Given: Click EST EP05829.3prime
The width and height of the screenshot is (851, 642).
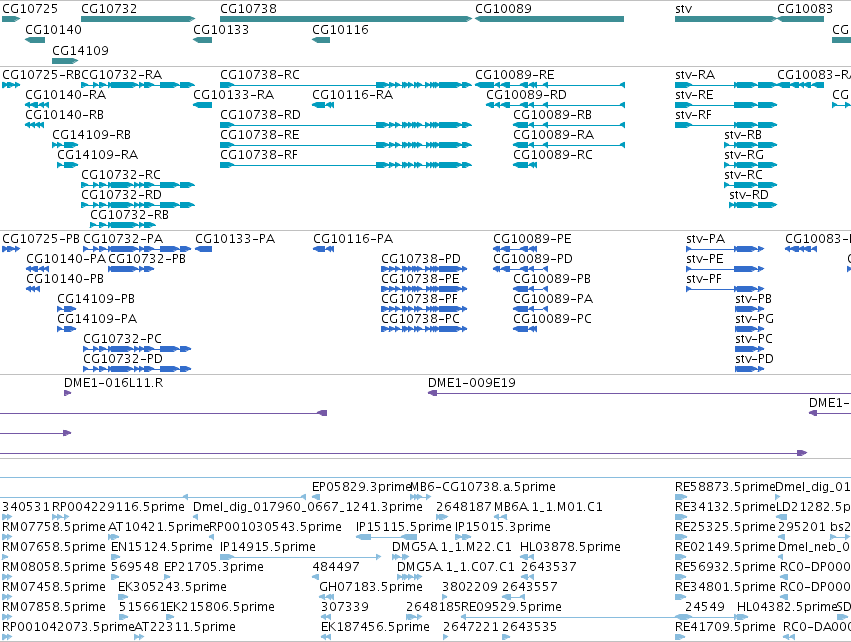Looking at the screenshot, I should tap(316, 497).
